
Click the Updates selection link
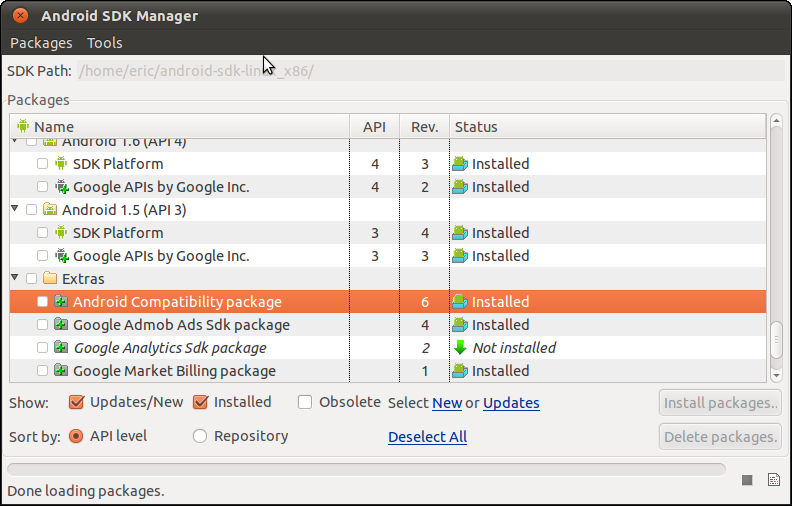pos(511,403)
